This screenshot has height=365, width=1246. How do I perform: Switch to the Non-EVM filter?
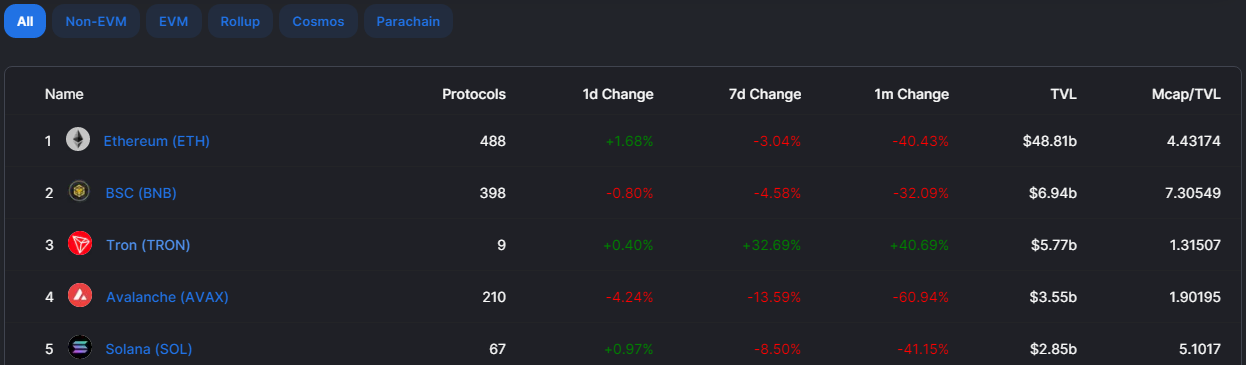[96, 21]
